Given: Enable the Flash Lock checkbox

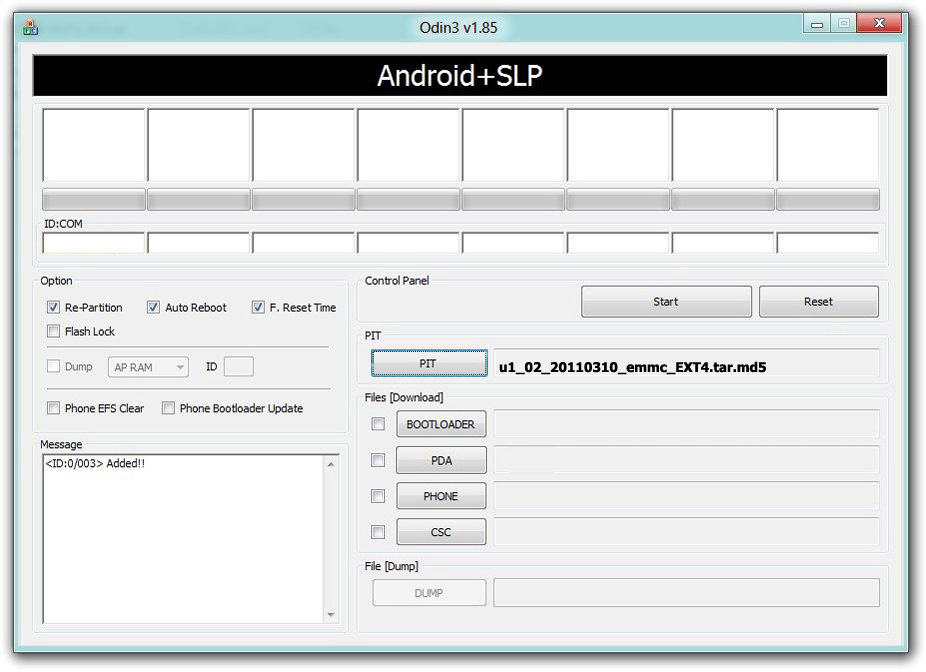Looking at the screenshot, I should pos(53,331).
